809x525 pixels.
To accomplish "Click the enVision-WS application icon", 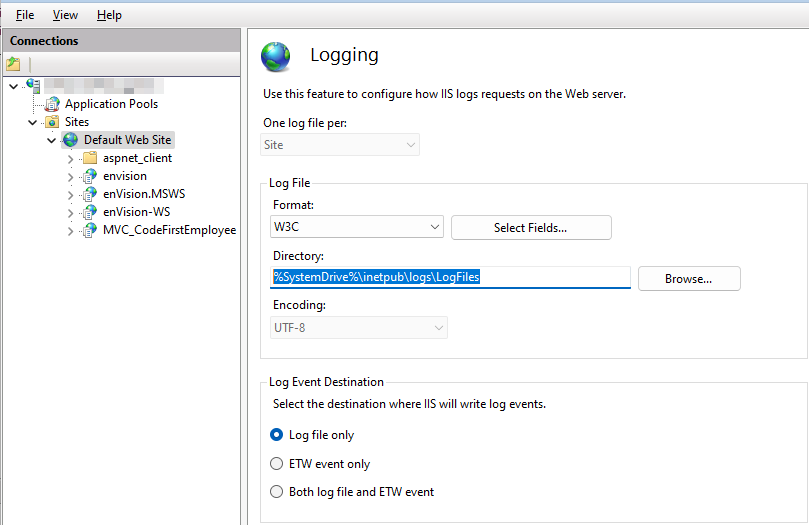I will point(90,212).
